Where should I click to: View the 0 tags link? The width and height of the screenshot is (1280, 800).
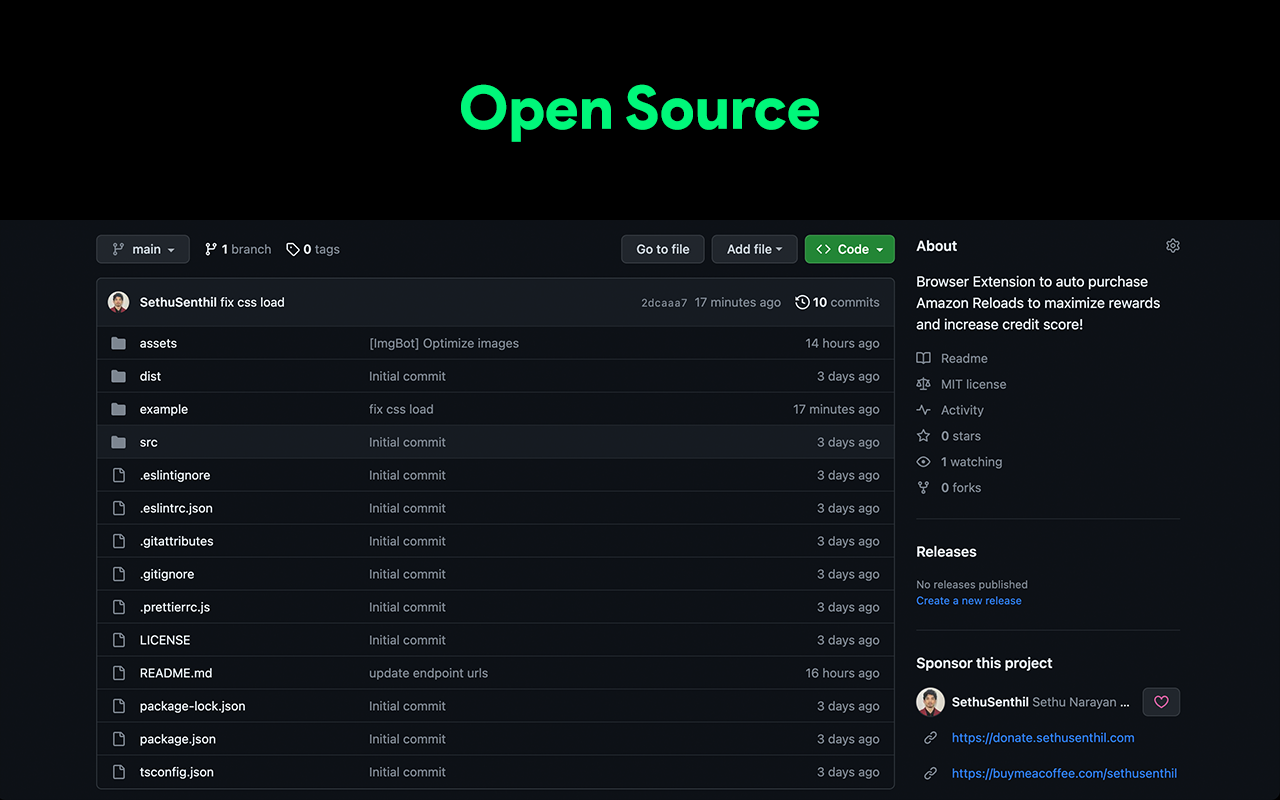313,249
